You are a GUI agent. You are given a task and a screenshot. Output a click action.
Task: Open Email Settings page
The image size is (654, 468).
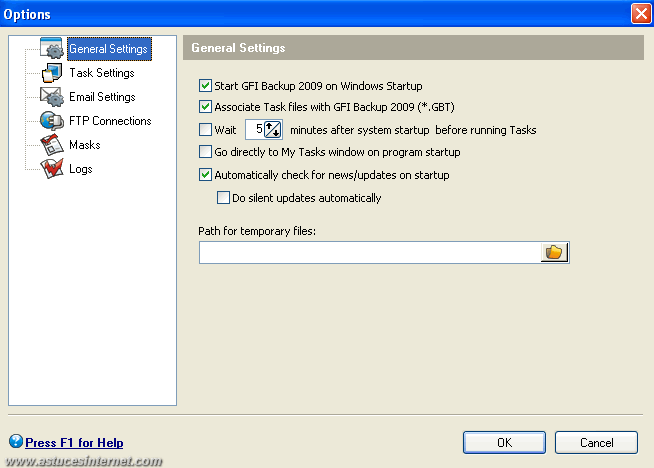pos(102,97)
